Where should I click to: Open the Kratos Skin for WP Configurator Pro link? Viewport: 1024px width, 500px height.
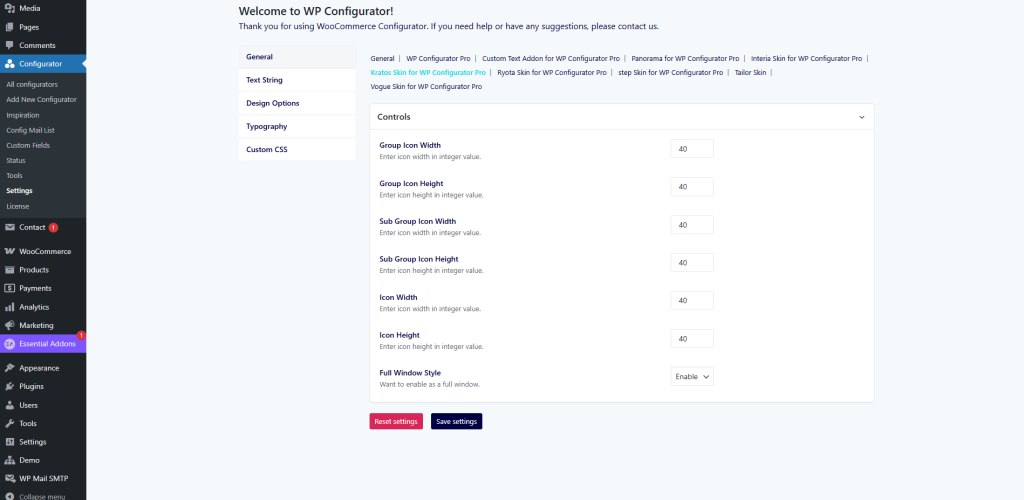coord(428,73)
